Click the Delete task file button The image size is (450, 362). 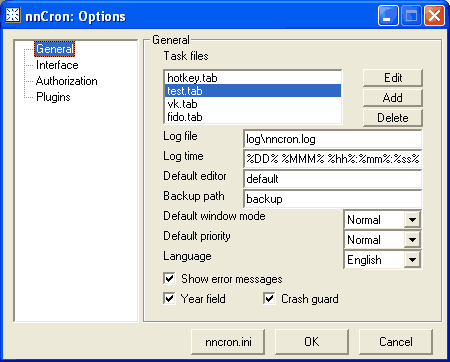[393, 118]
